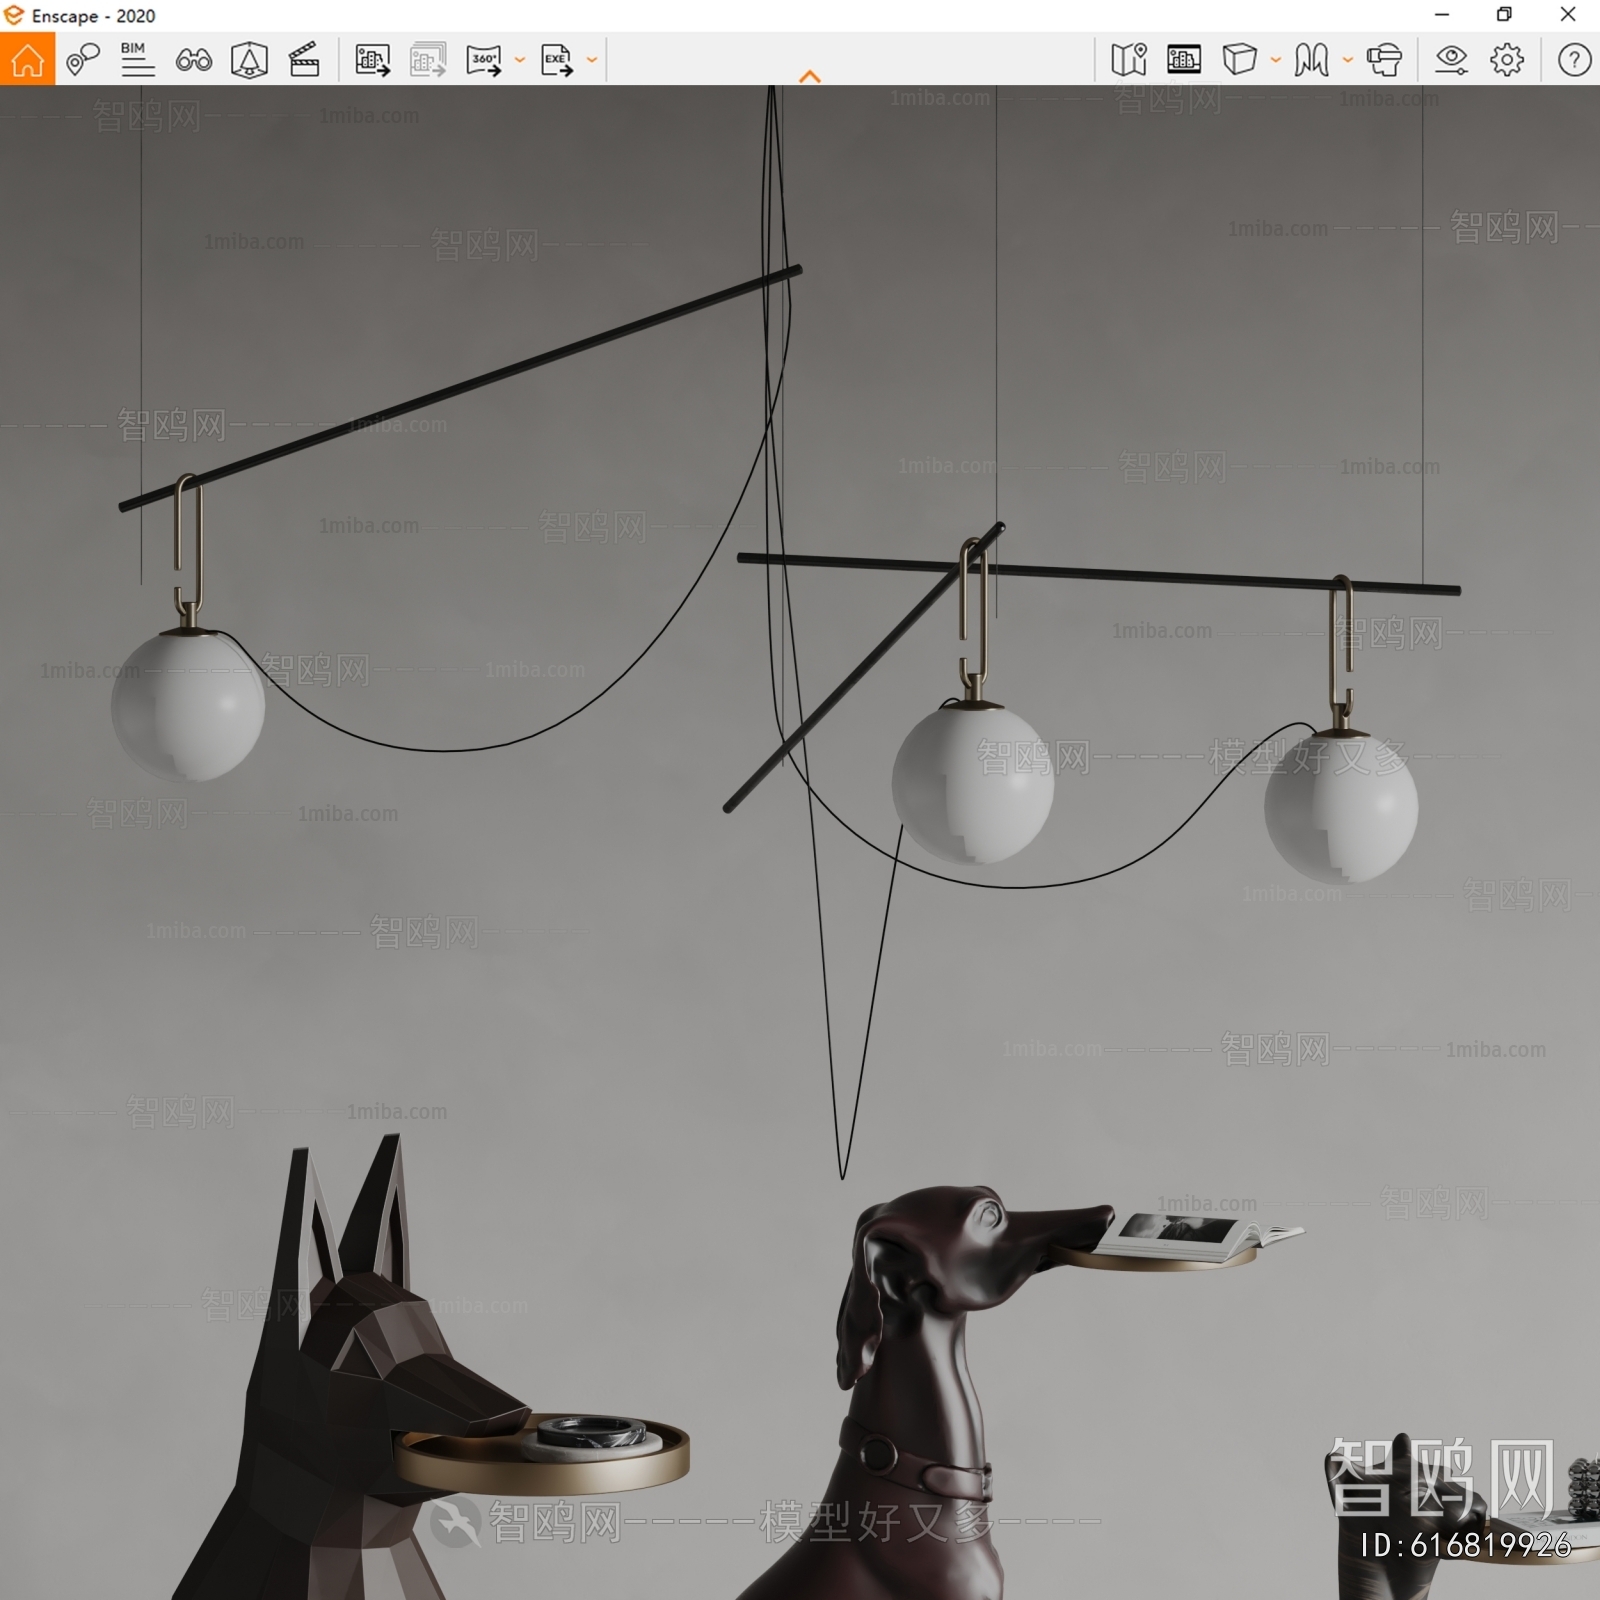Screen dimensions: 1600x1600
Task: Open the Home button in Enscape toolbar
Action: point(27,59)
